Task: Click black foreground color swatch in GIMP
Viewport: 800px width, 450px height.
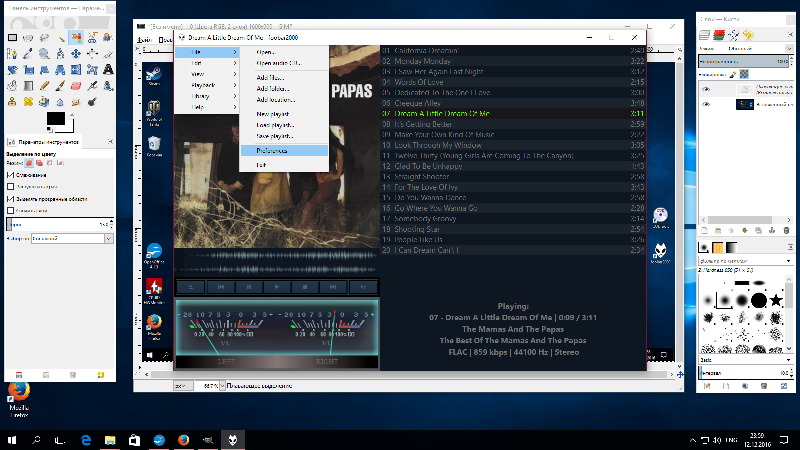Action: pos(55,119)
